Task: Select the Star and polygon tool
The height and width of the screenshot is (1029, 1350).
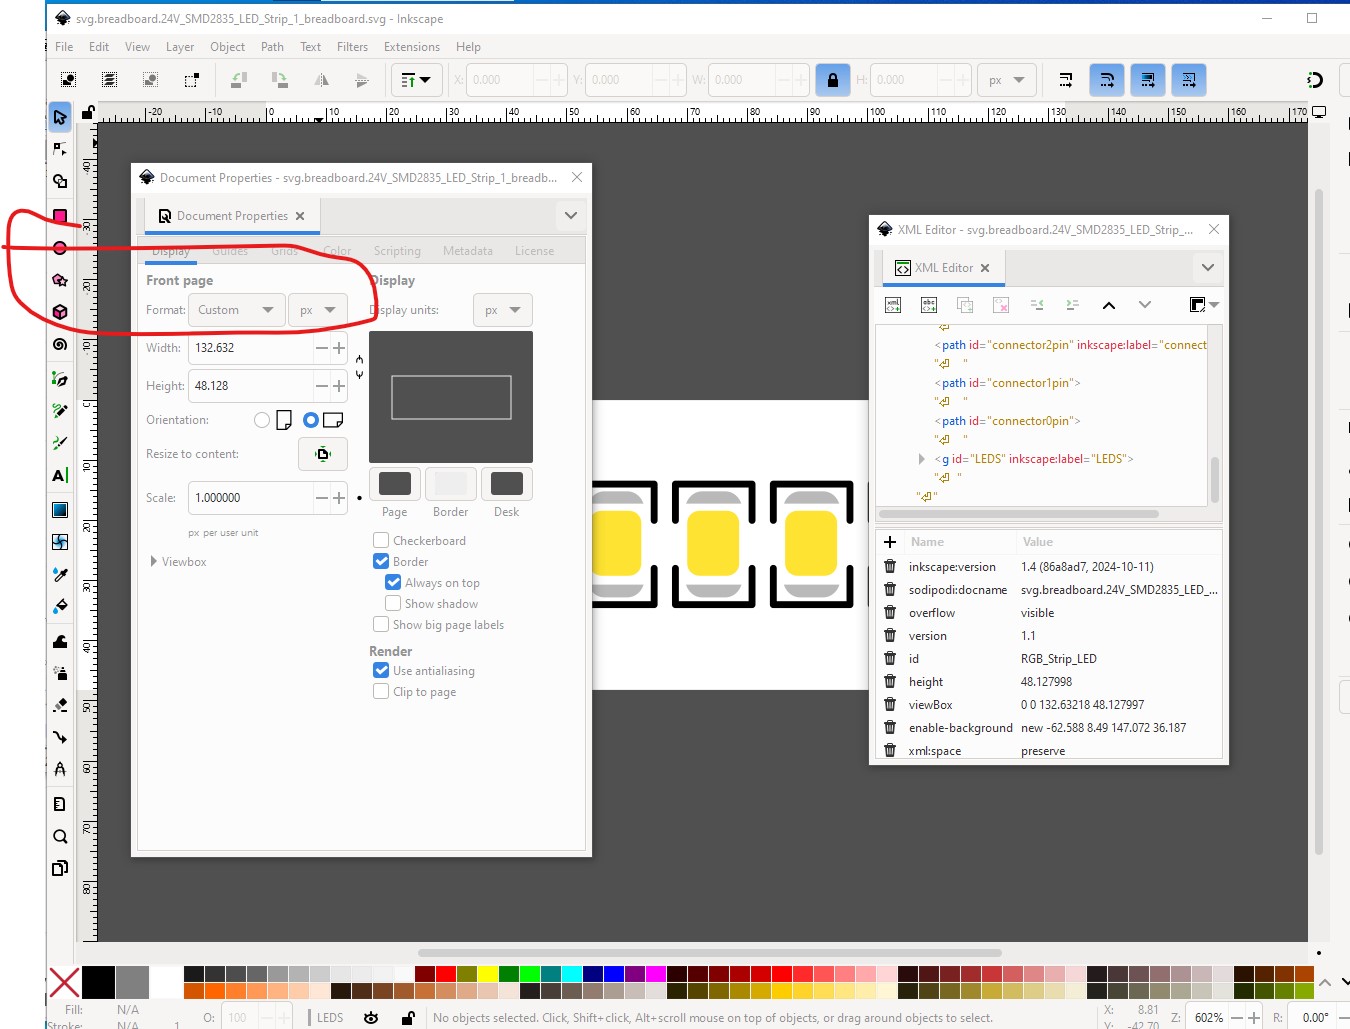Action: point(60,280)
